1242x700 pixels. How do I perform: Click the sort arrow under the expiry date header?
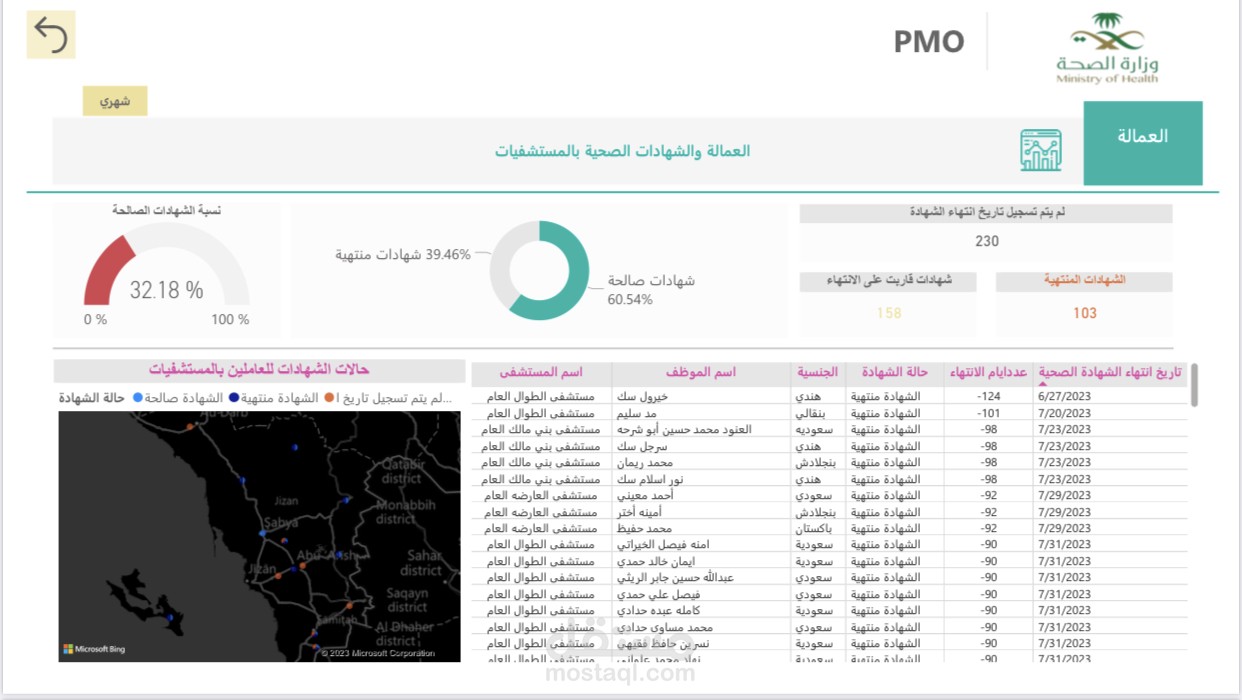pyautogui.click(x=1044, y=384)
